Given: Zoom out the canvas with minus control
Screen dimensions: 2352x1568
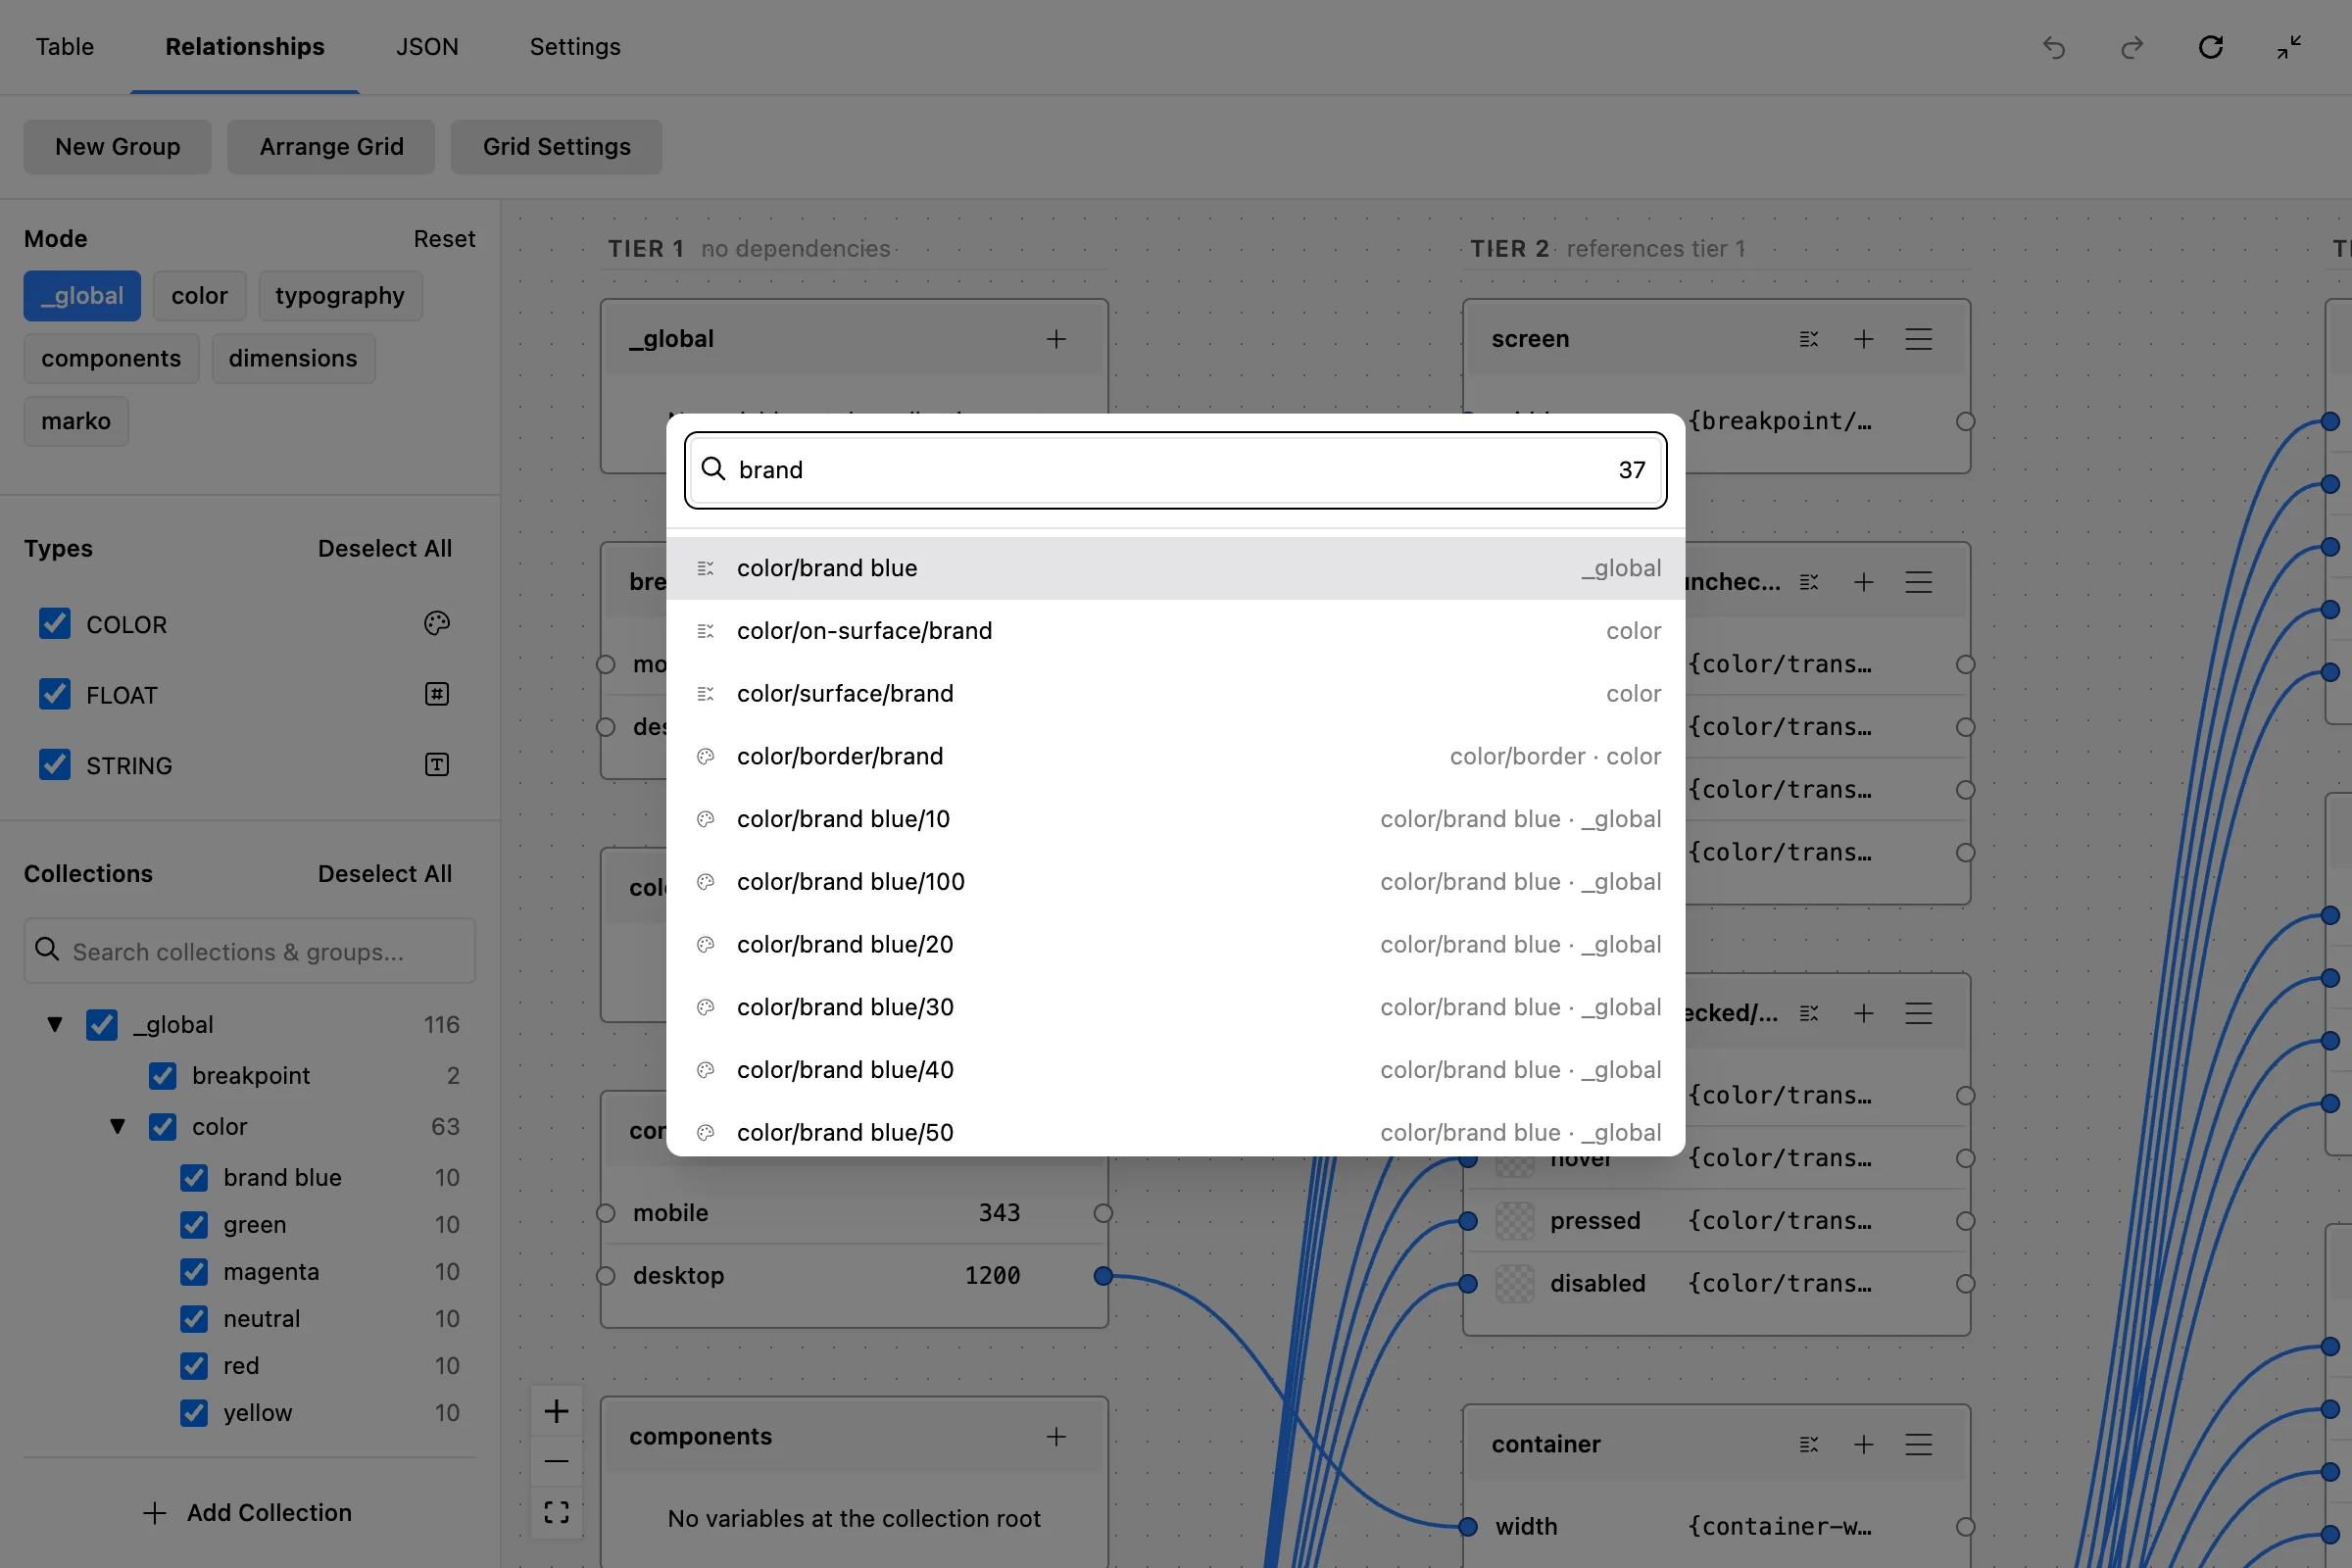Looking at the screenshot, I should tap(556, 1461).
